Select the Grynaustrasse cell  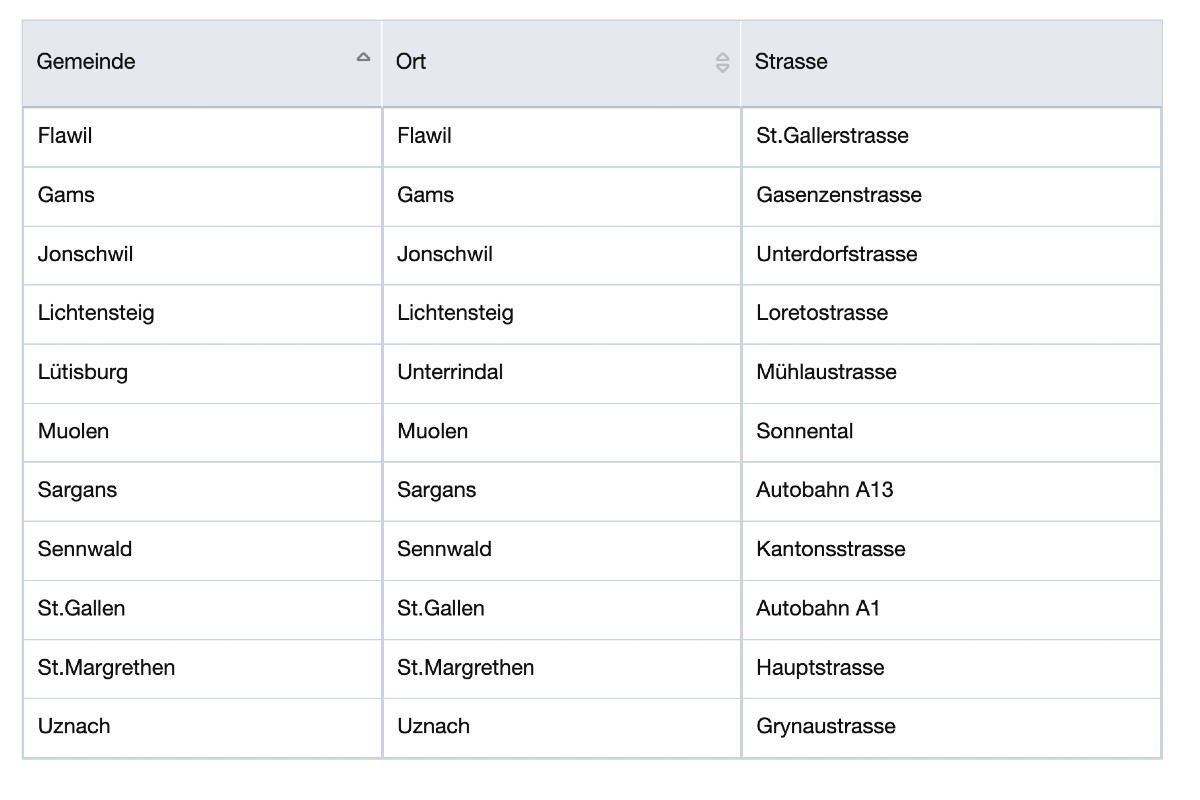825,726
